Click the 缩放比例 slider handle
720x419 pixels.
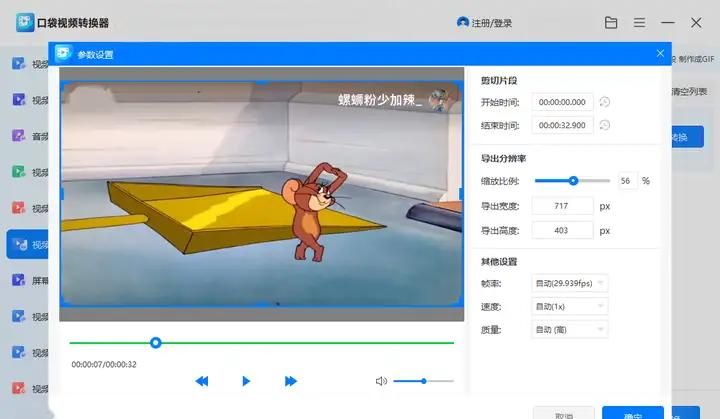pos(573,181)
